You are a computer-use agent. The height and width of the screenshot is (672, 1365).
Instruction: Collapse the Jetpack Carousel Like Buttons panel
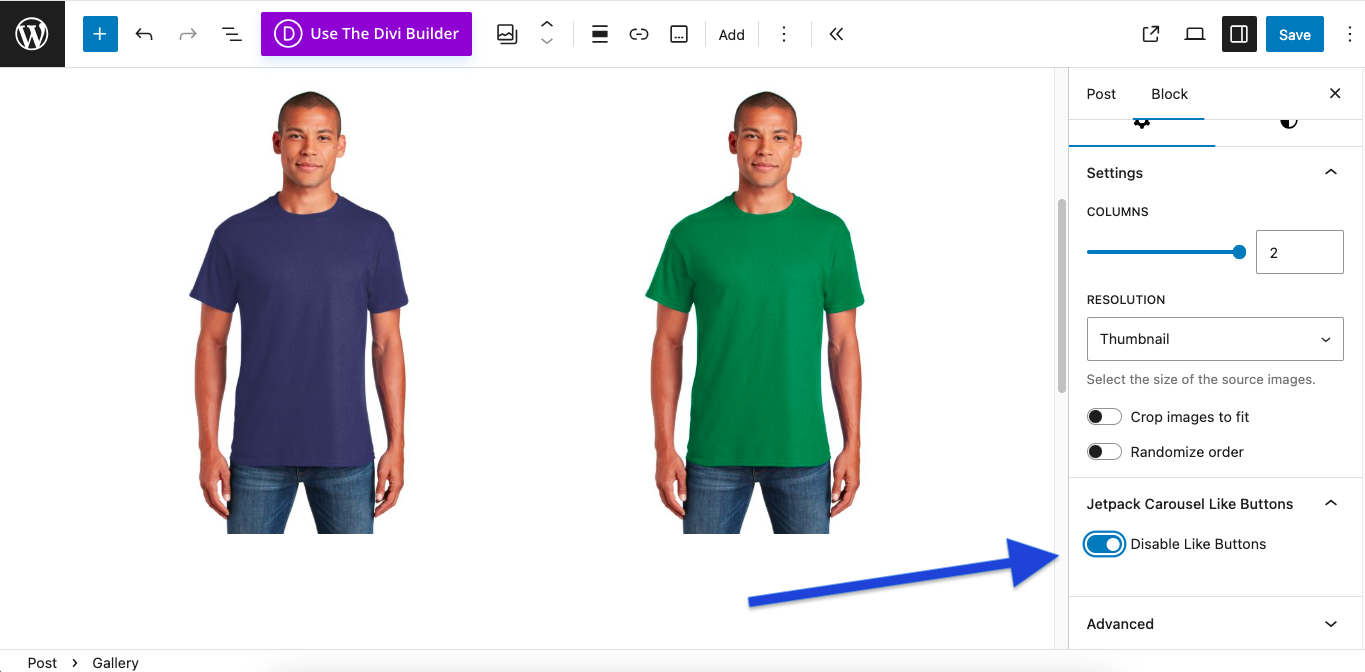(x=1330, y=504)
